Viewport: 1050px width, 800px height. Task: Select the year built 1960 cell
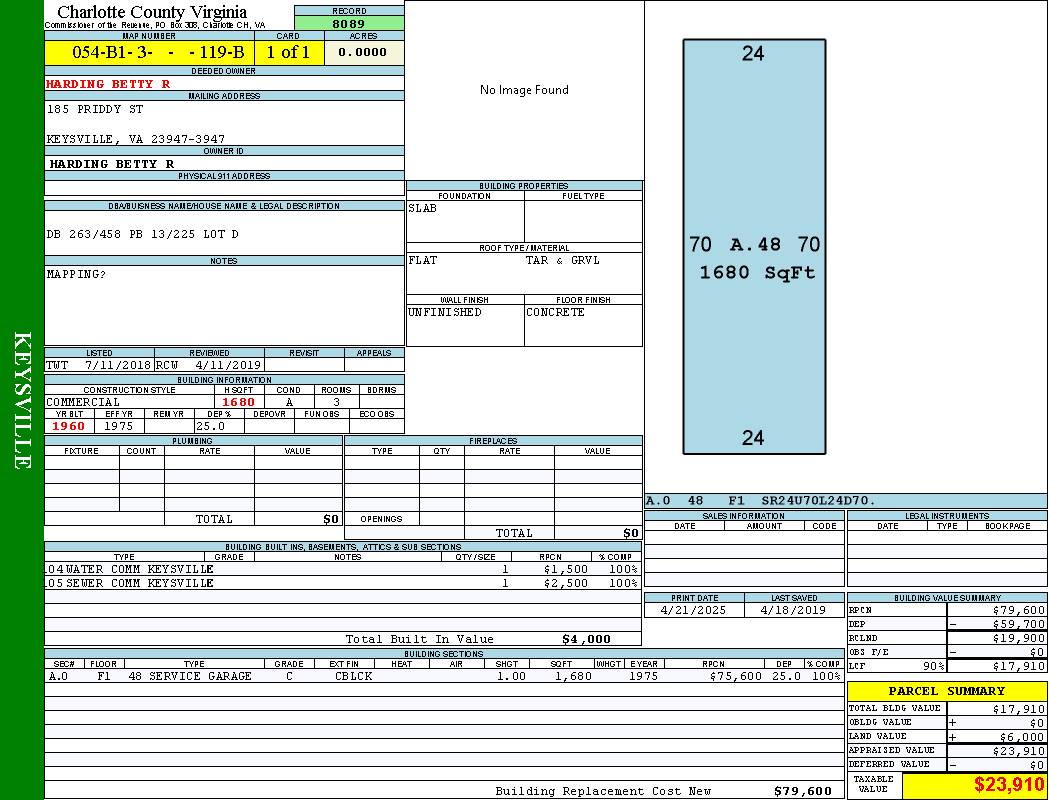click(69, 426)
